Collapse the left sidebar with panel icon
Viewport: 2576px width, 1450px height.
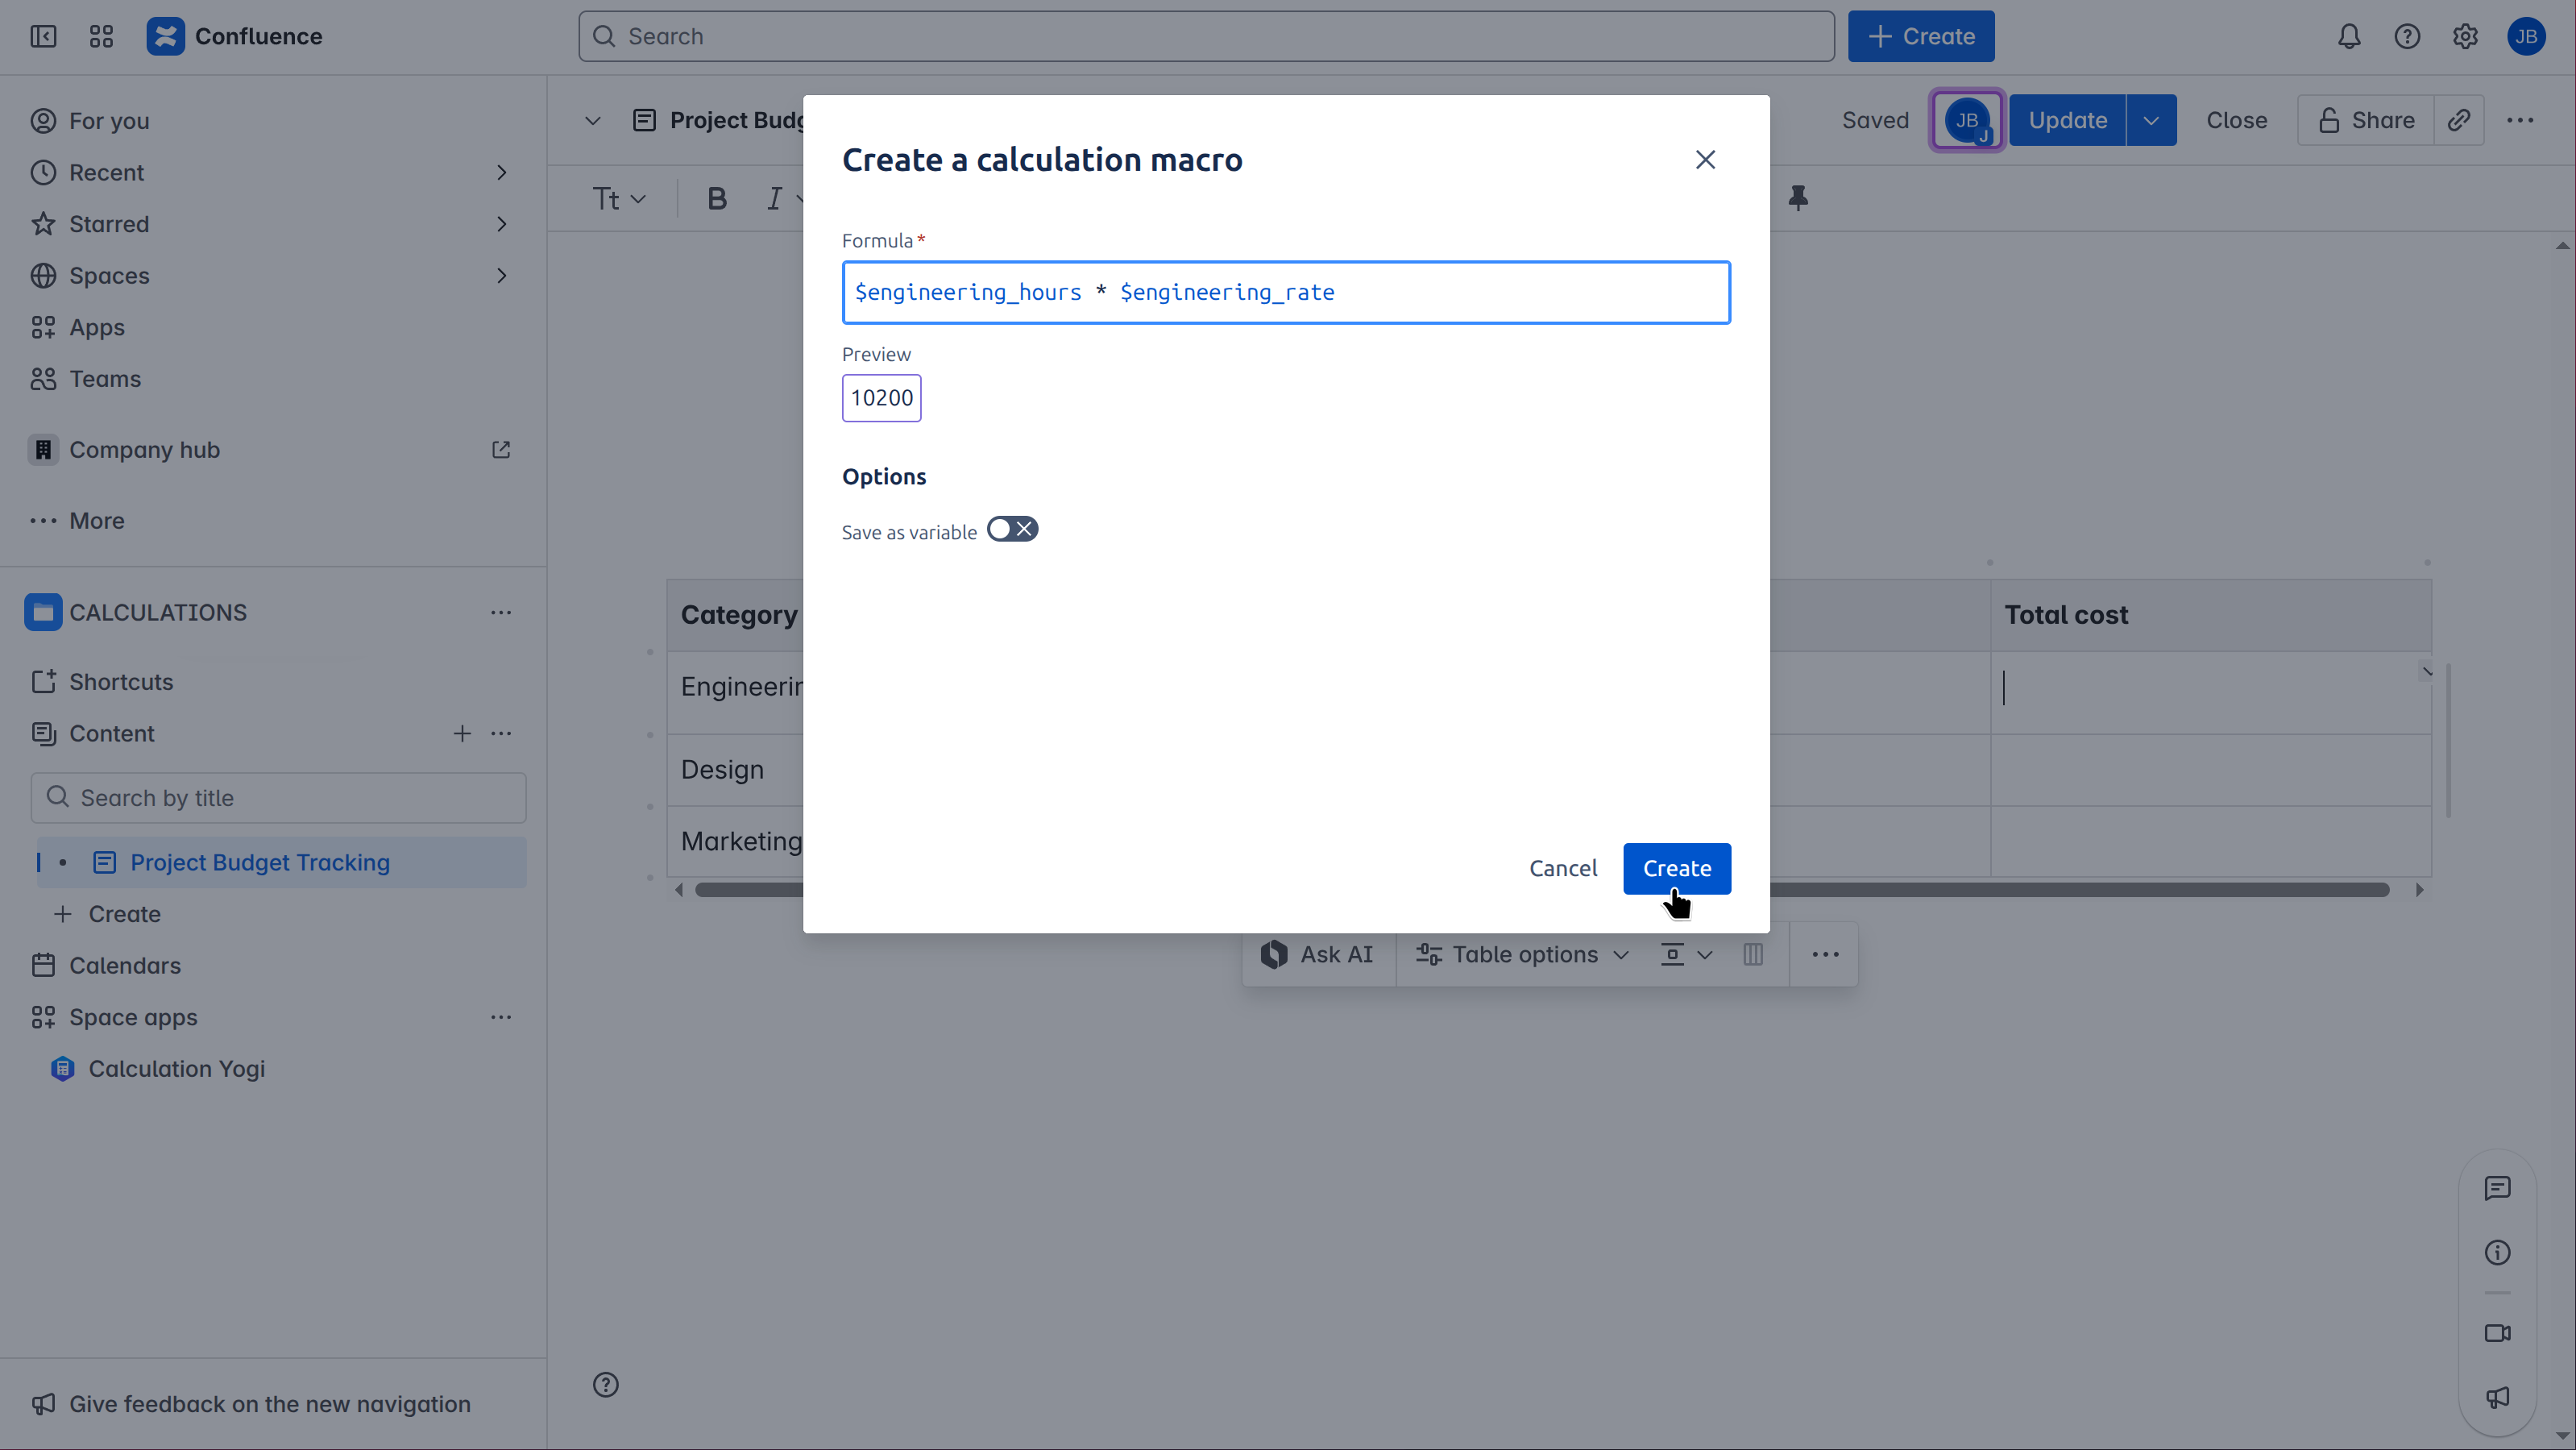pyautogui.click(x=44, y=36)
